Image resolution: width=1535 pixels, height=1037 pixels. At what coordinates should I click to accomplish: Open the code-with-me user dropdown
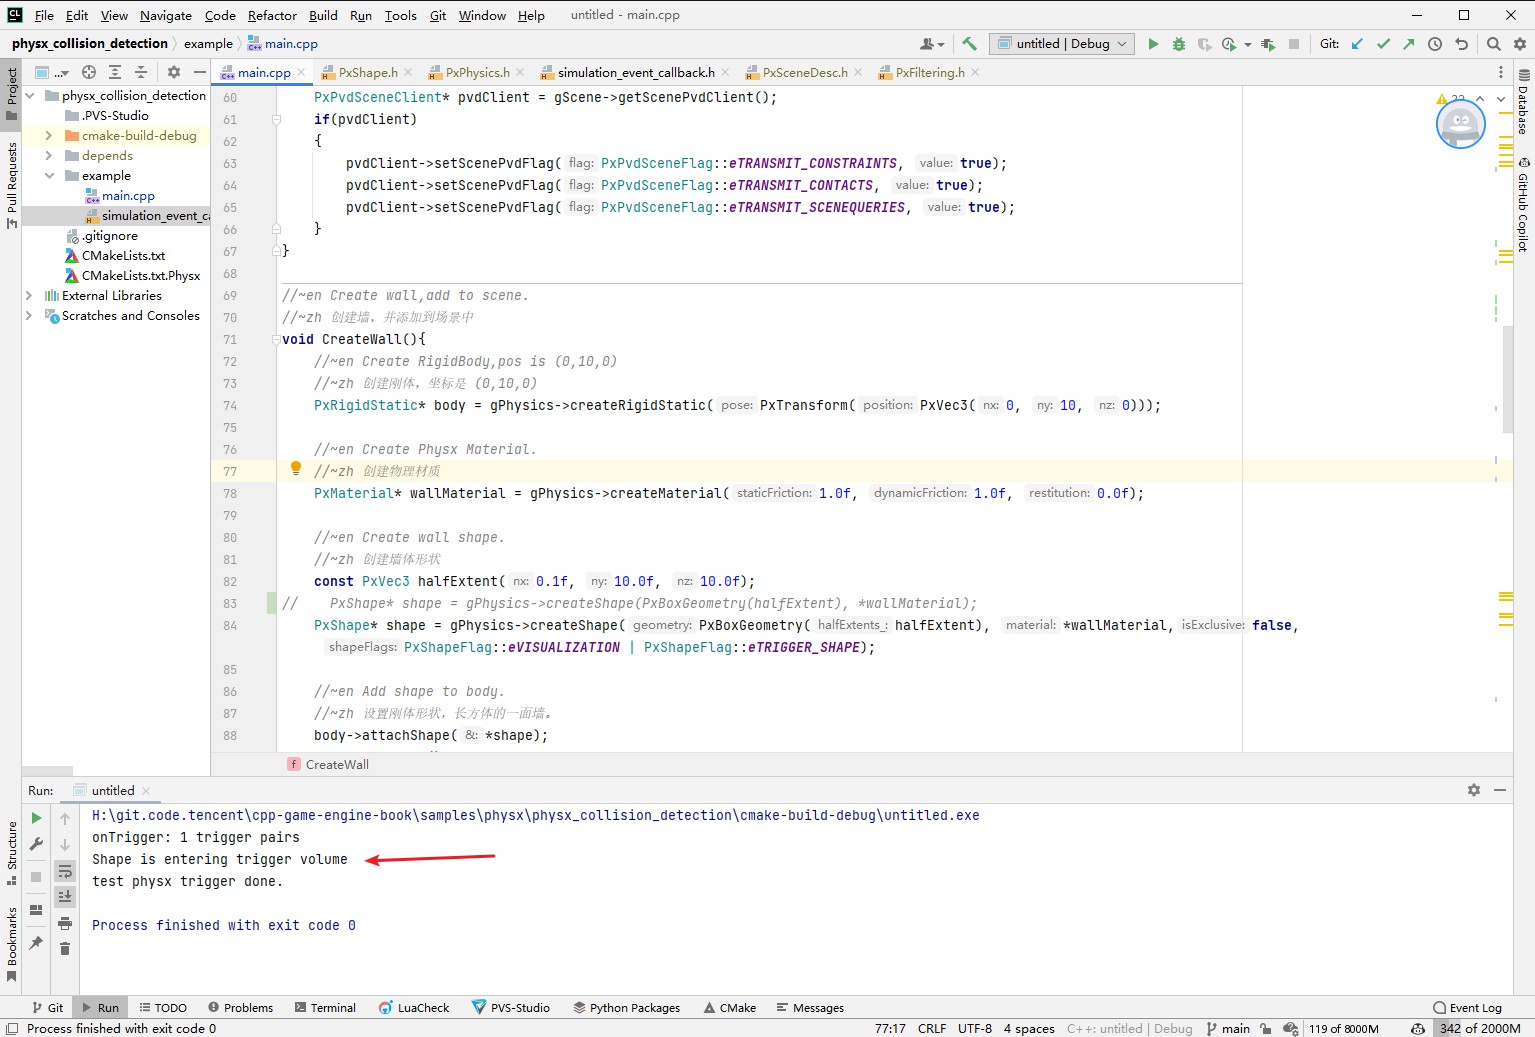pos(932,44)
